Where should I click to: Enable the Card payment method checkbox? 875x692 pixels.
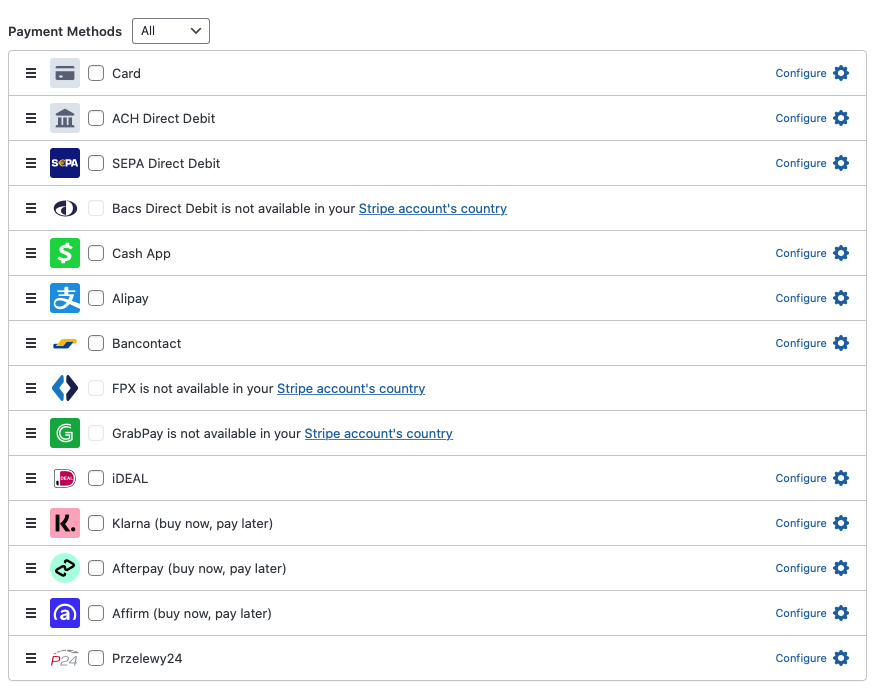click(x=96, y=73)
